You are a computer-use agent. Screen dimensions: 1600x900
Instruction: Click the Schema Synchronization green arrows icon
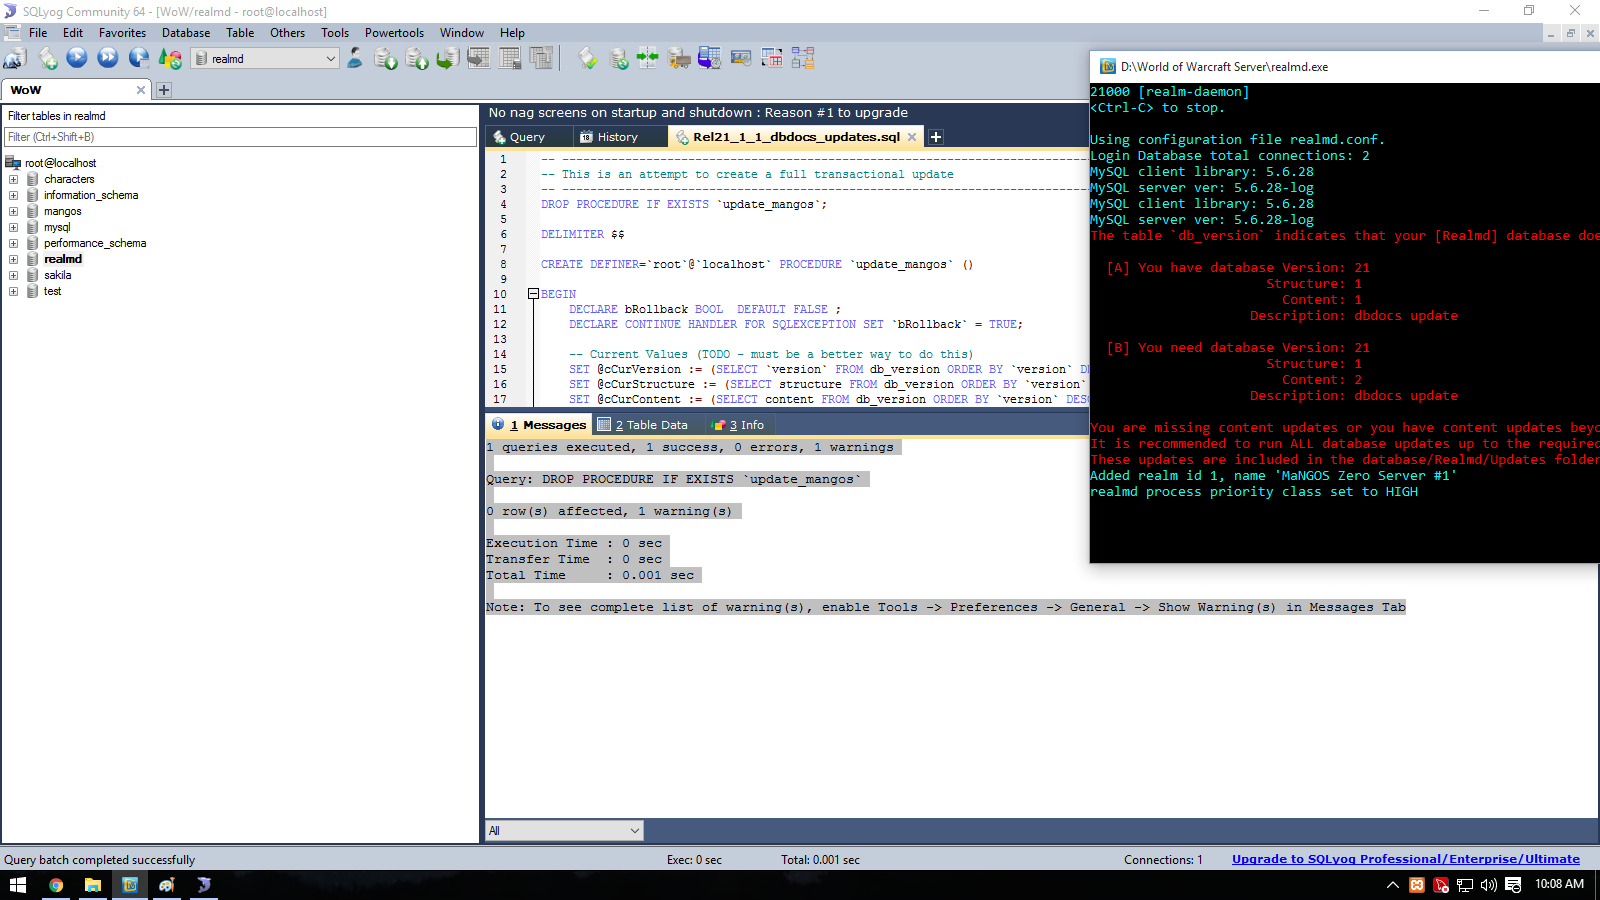pos(648,58)
